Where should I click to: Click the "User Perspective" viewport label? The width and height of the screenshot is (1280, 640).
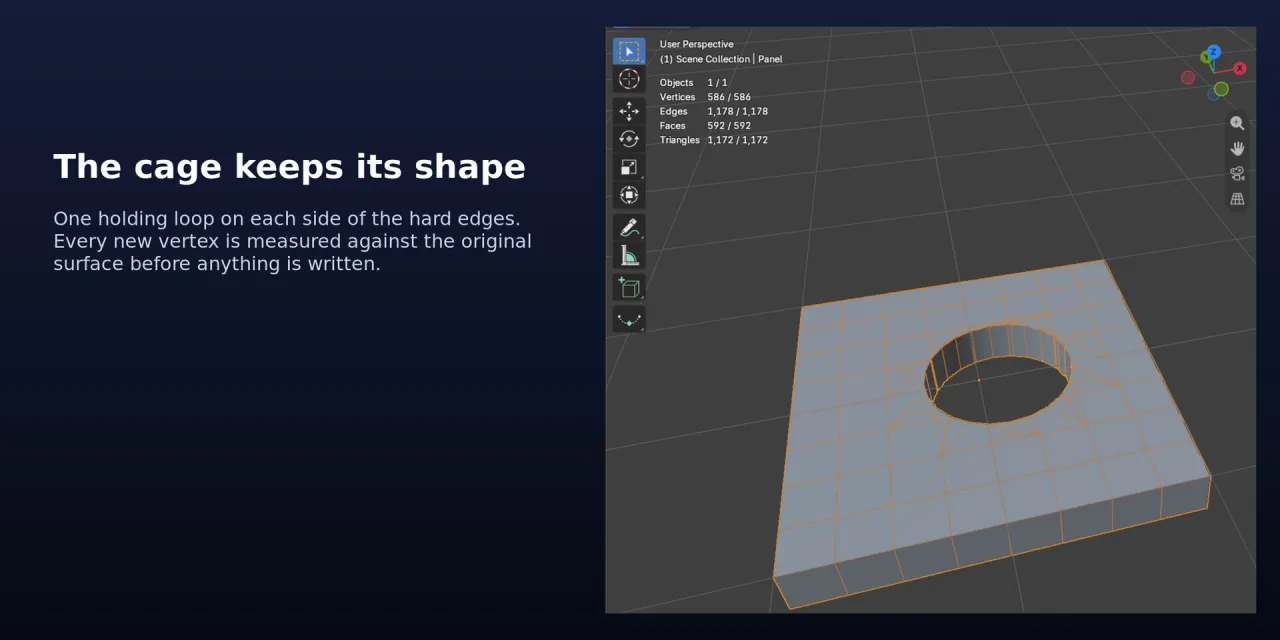point(696,44)
